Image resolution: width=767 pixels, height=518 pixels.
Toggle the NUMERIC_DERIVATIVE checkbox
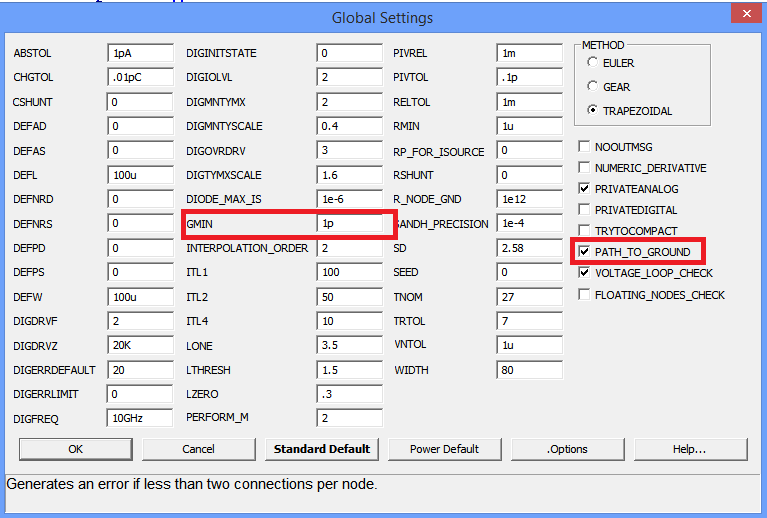[585, 168]
